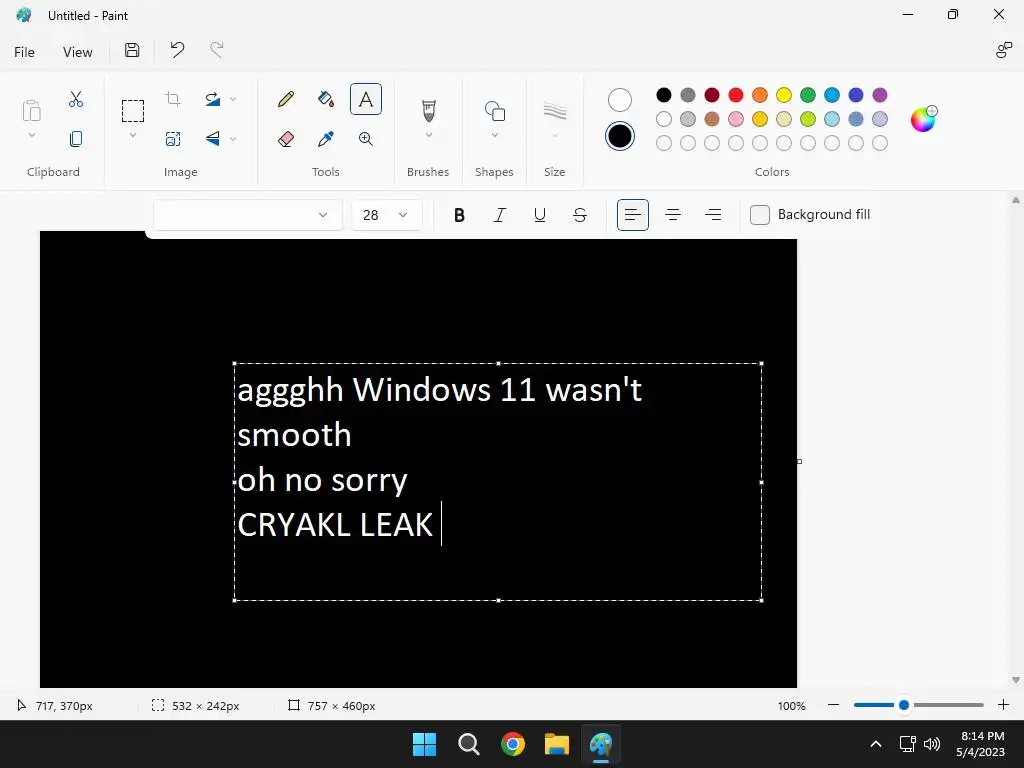The height and width of the screenshot is (768, 1024).
Task: Click the Flip icon
Action: pos(213,138)
